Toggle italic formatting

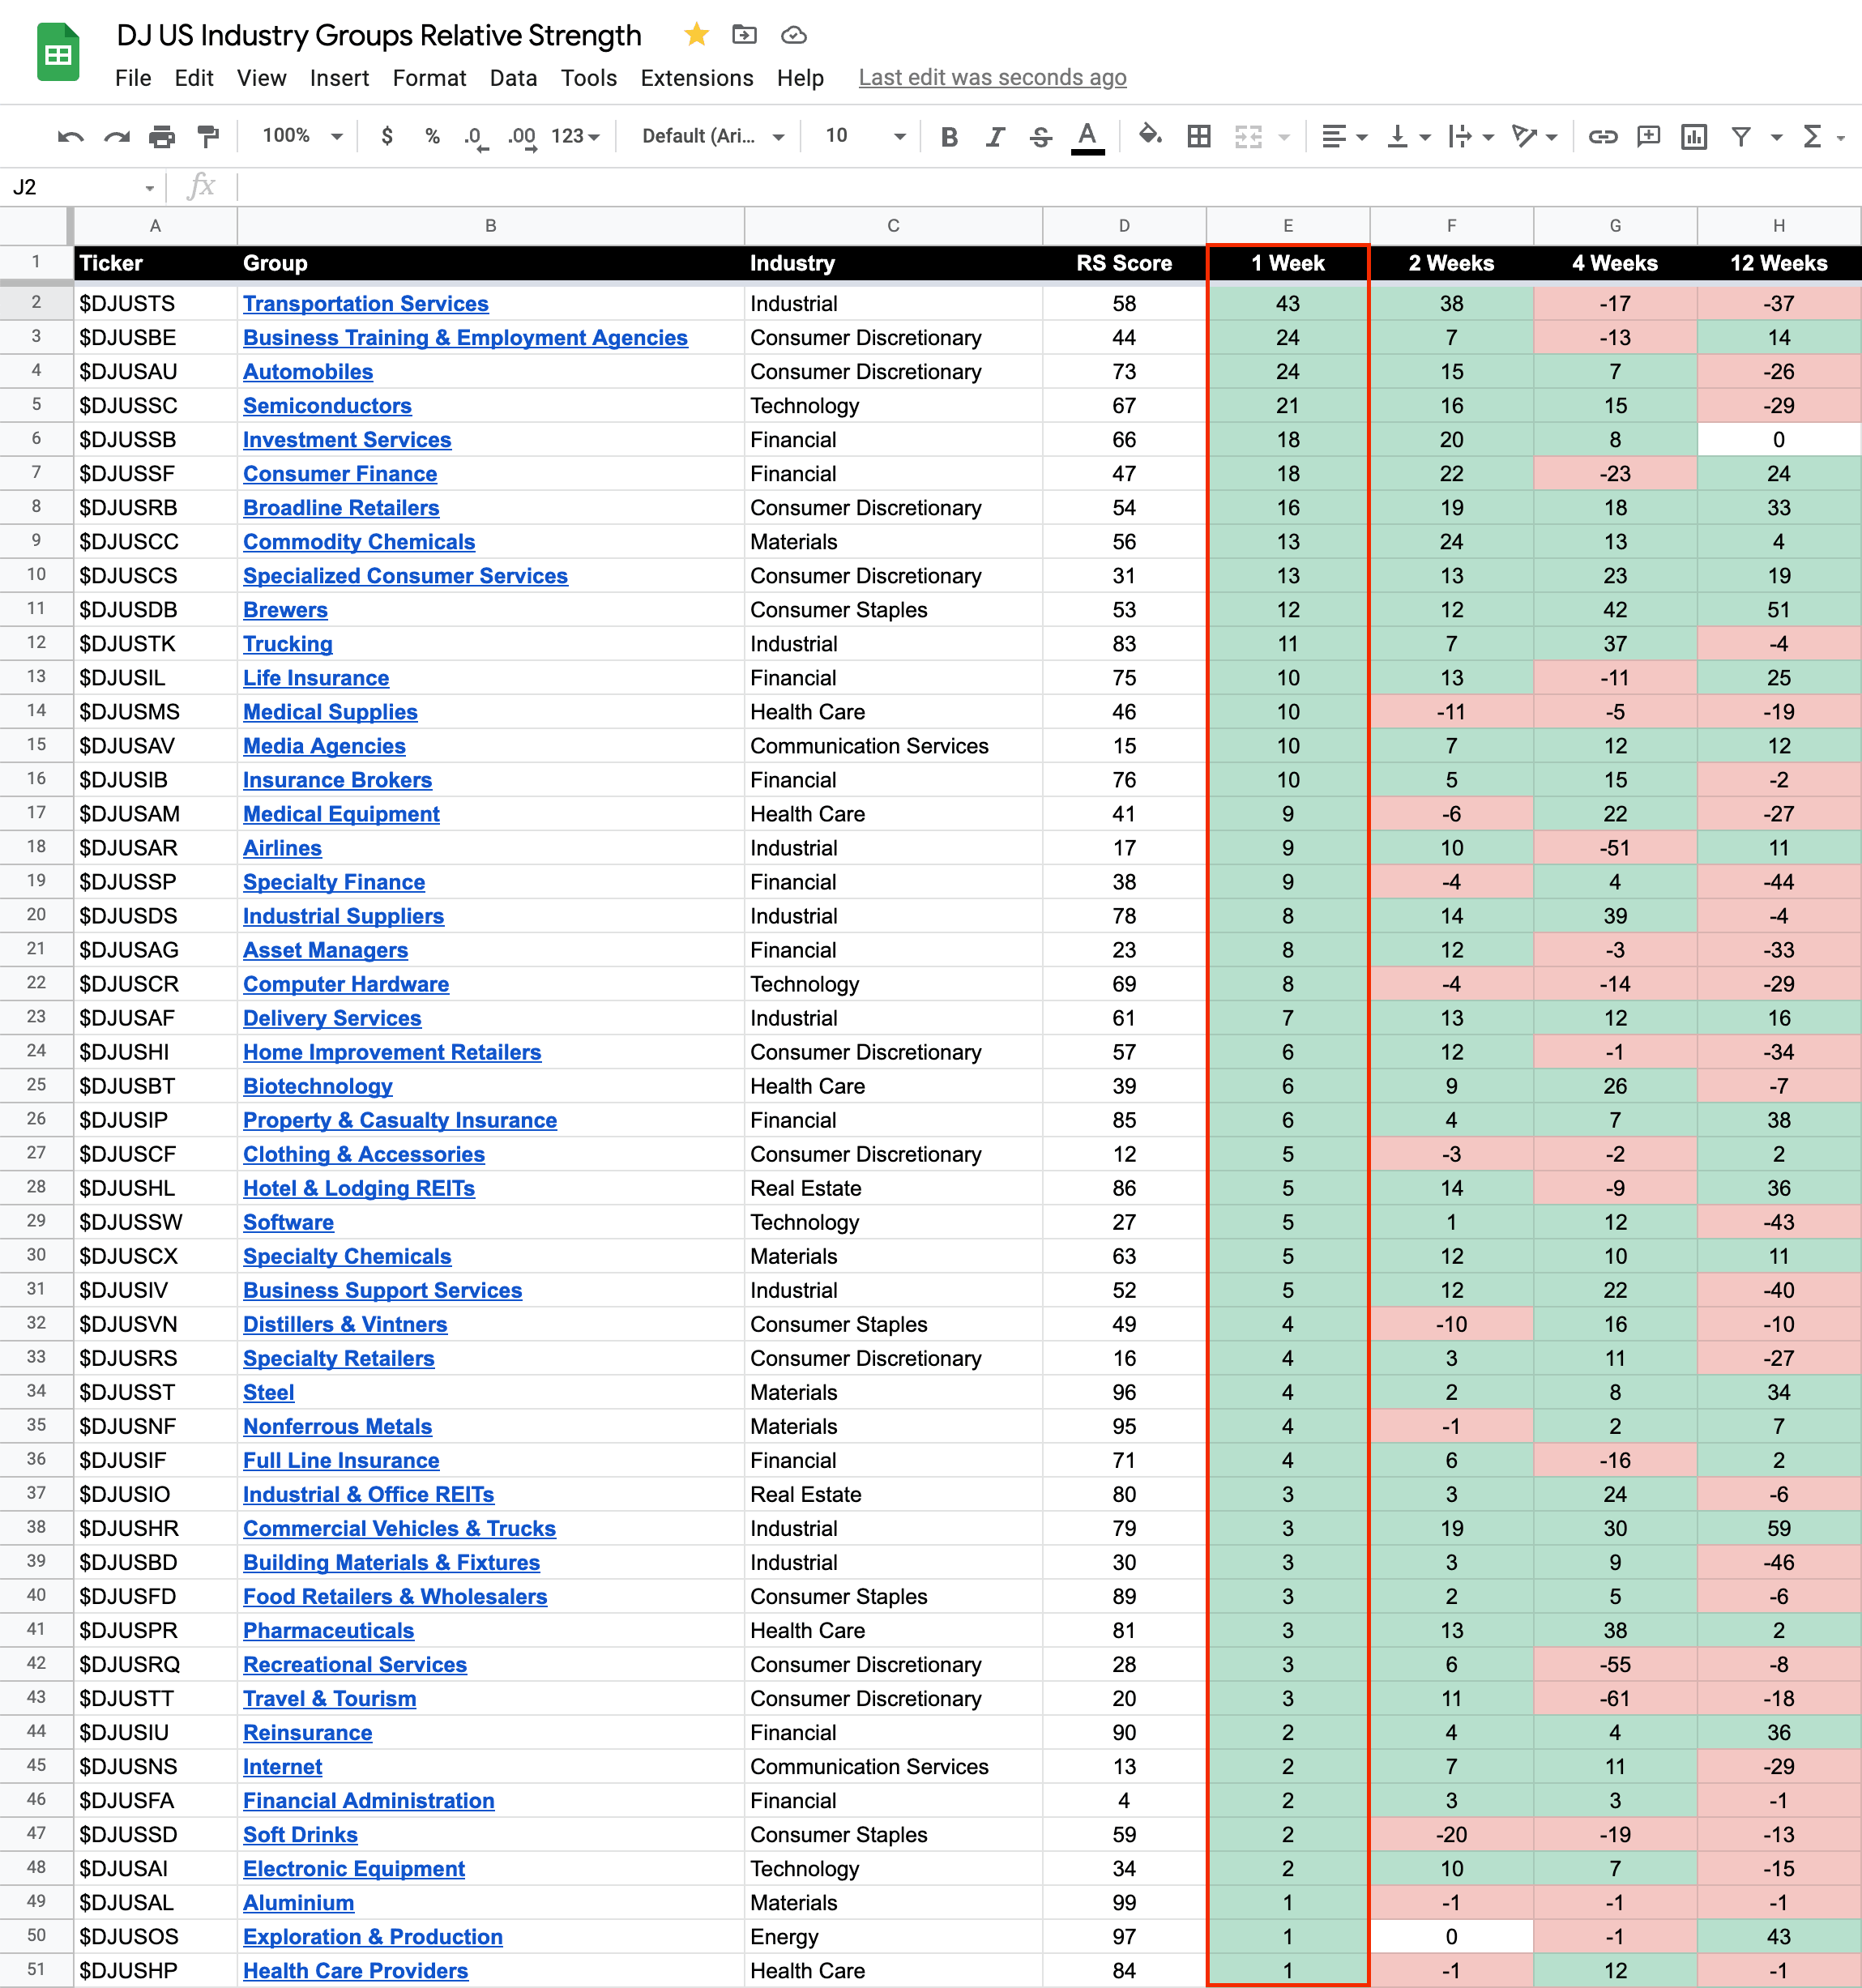pyautogui.click(x=995, y=136)
